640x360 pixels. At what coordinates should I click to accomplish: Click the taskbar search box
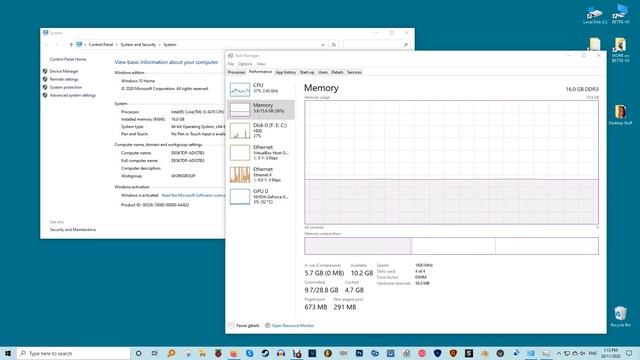(73, 353)
